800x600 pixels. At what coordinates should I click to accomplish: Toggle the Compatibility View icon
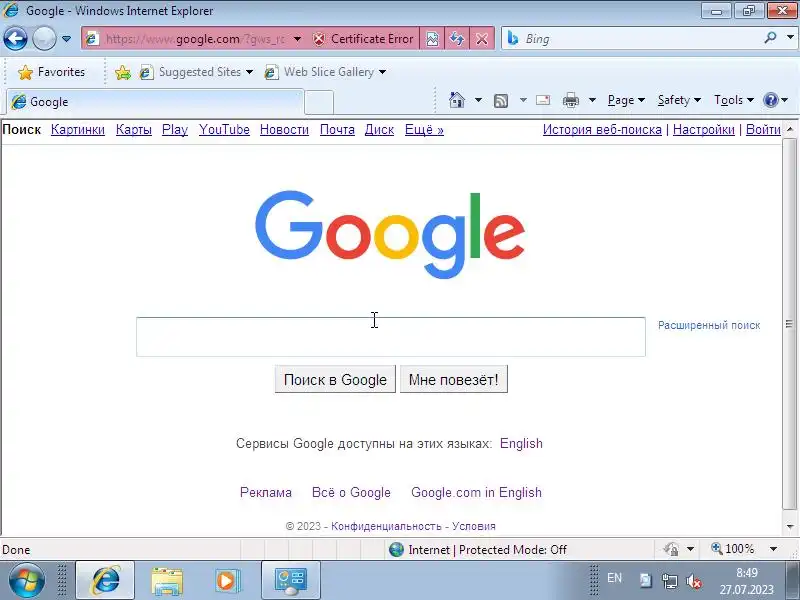tap(432, 39)
